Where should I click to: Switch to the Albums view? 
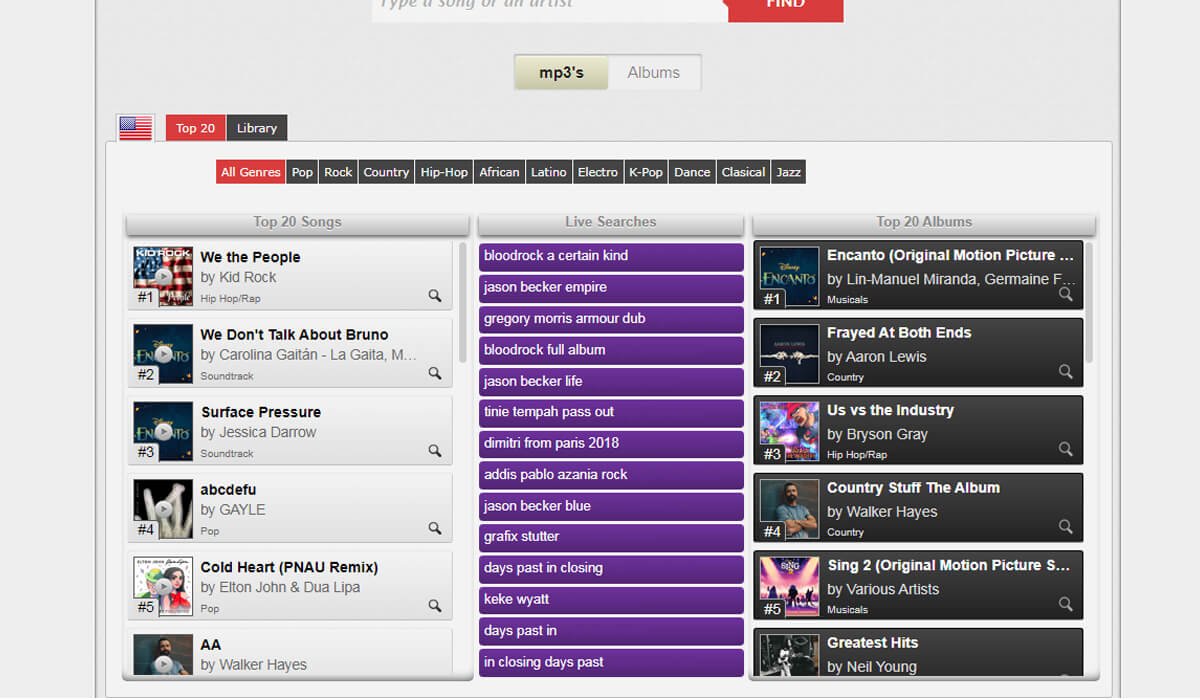(x=654, y=71)
